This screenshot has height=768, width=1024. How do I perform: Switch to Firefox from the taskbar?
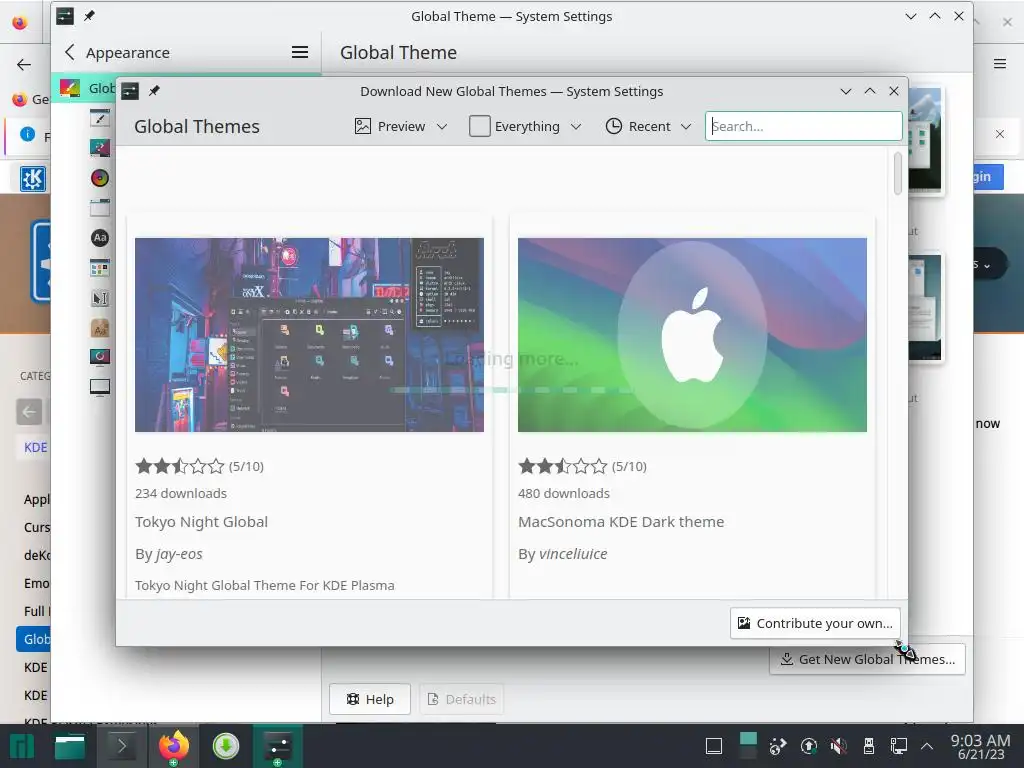[x=174, y=746]
